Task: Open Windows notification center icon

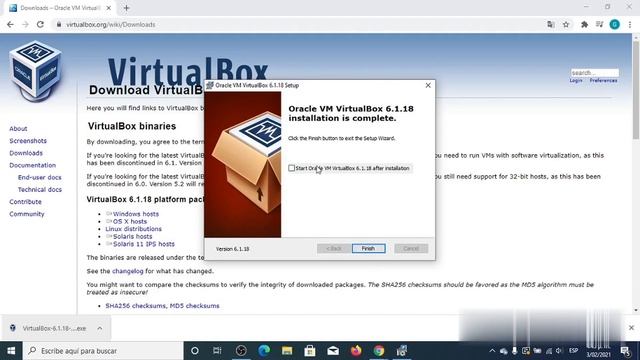Action: (625, 351)
